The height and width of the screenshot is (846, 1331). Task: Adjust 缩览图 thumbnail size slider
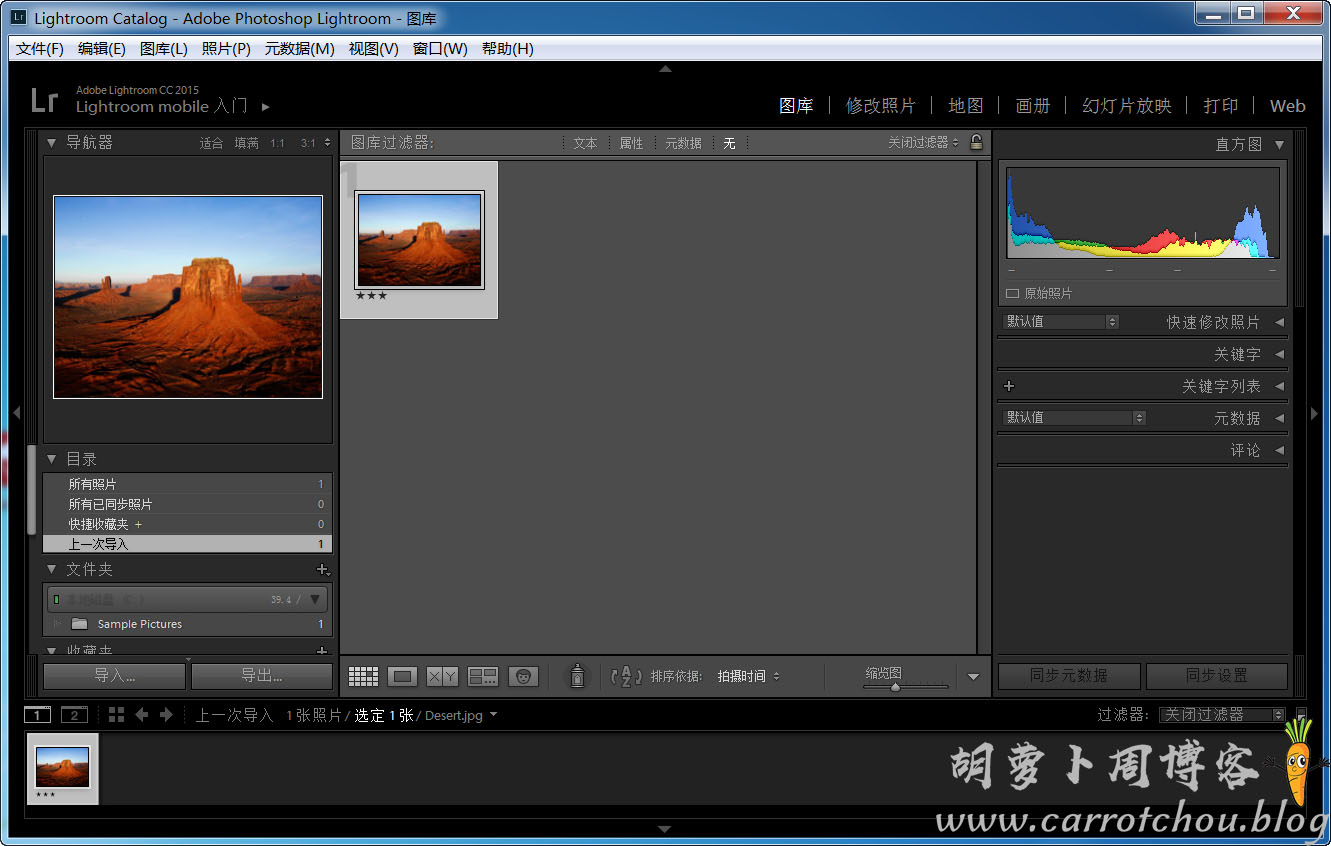tap(896, 686)
